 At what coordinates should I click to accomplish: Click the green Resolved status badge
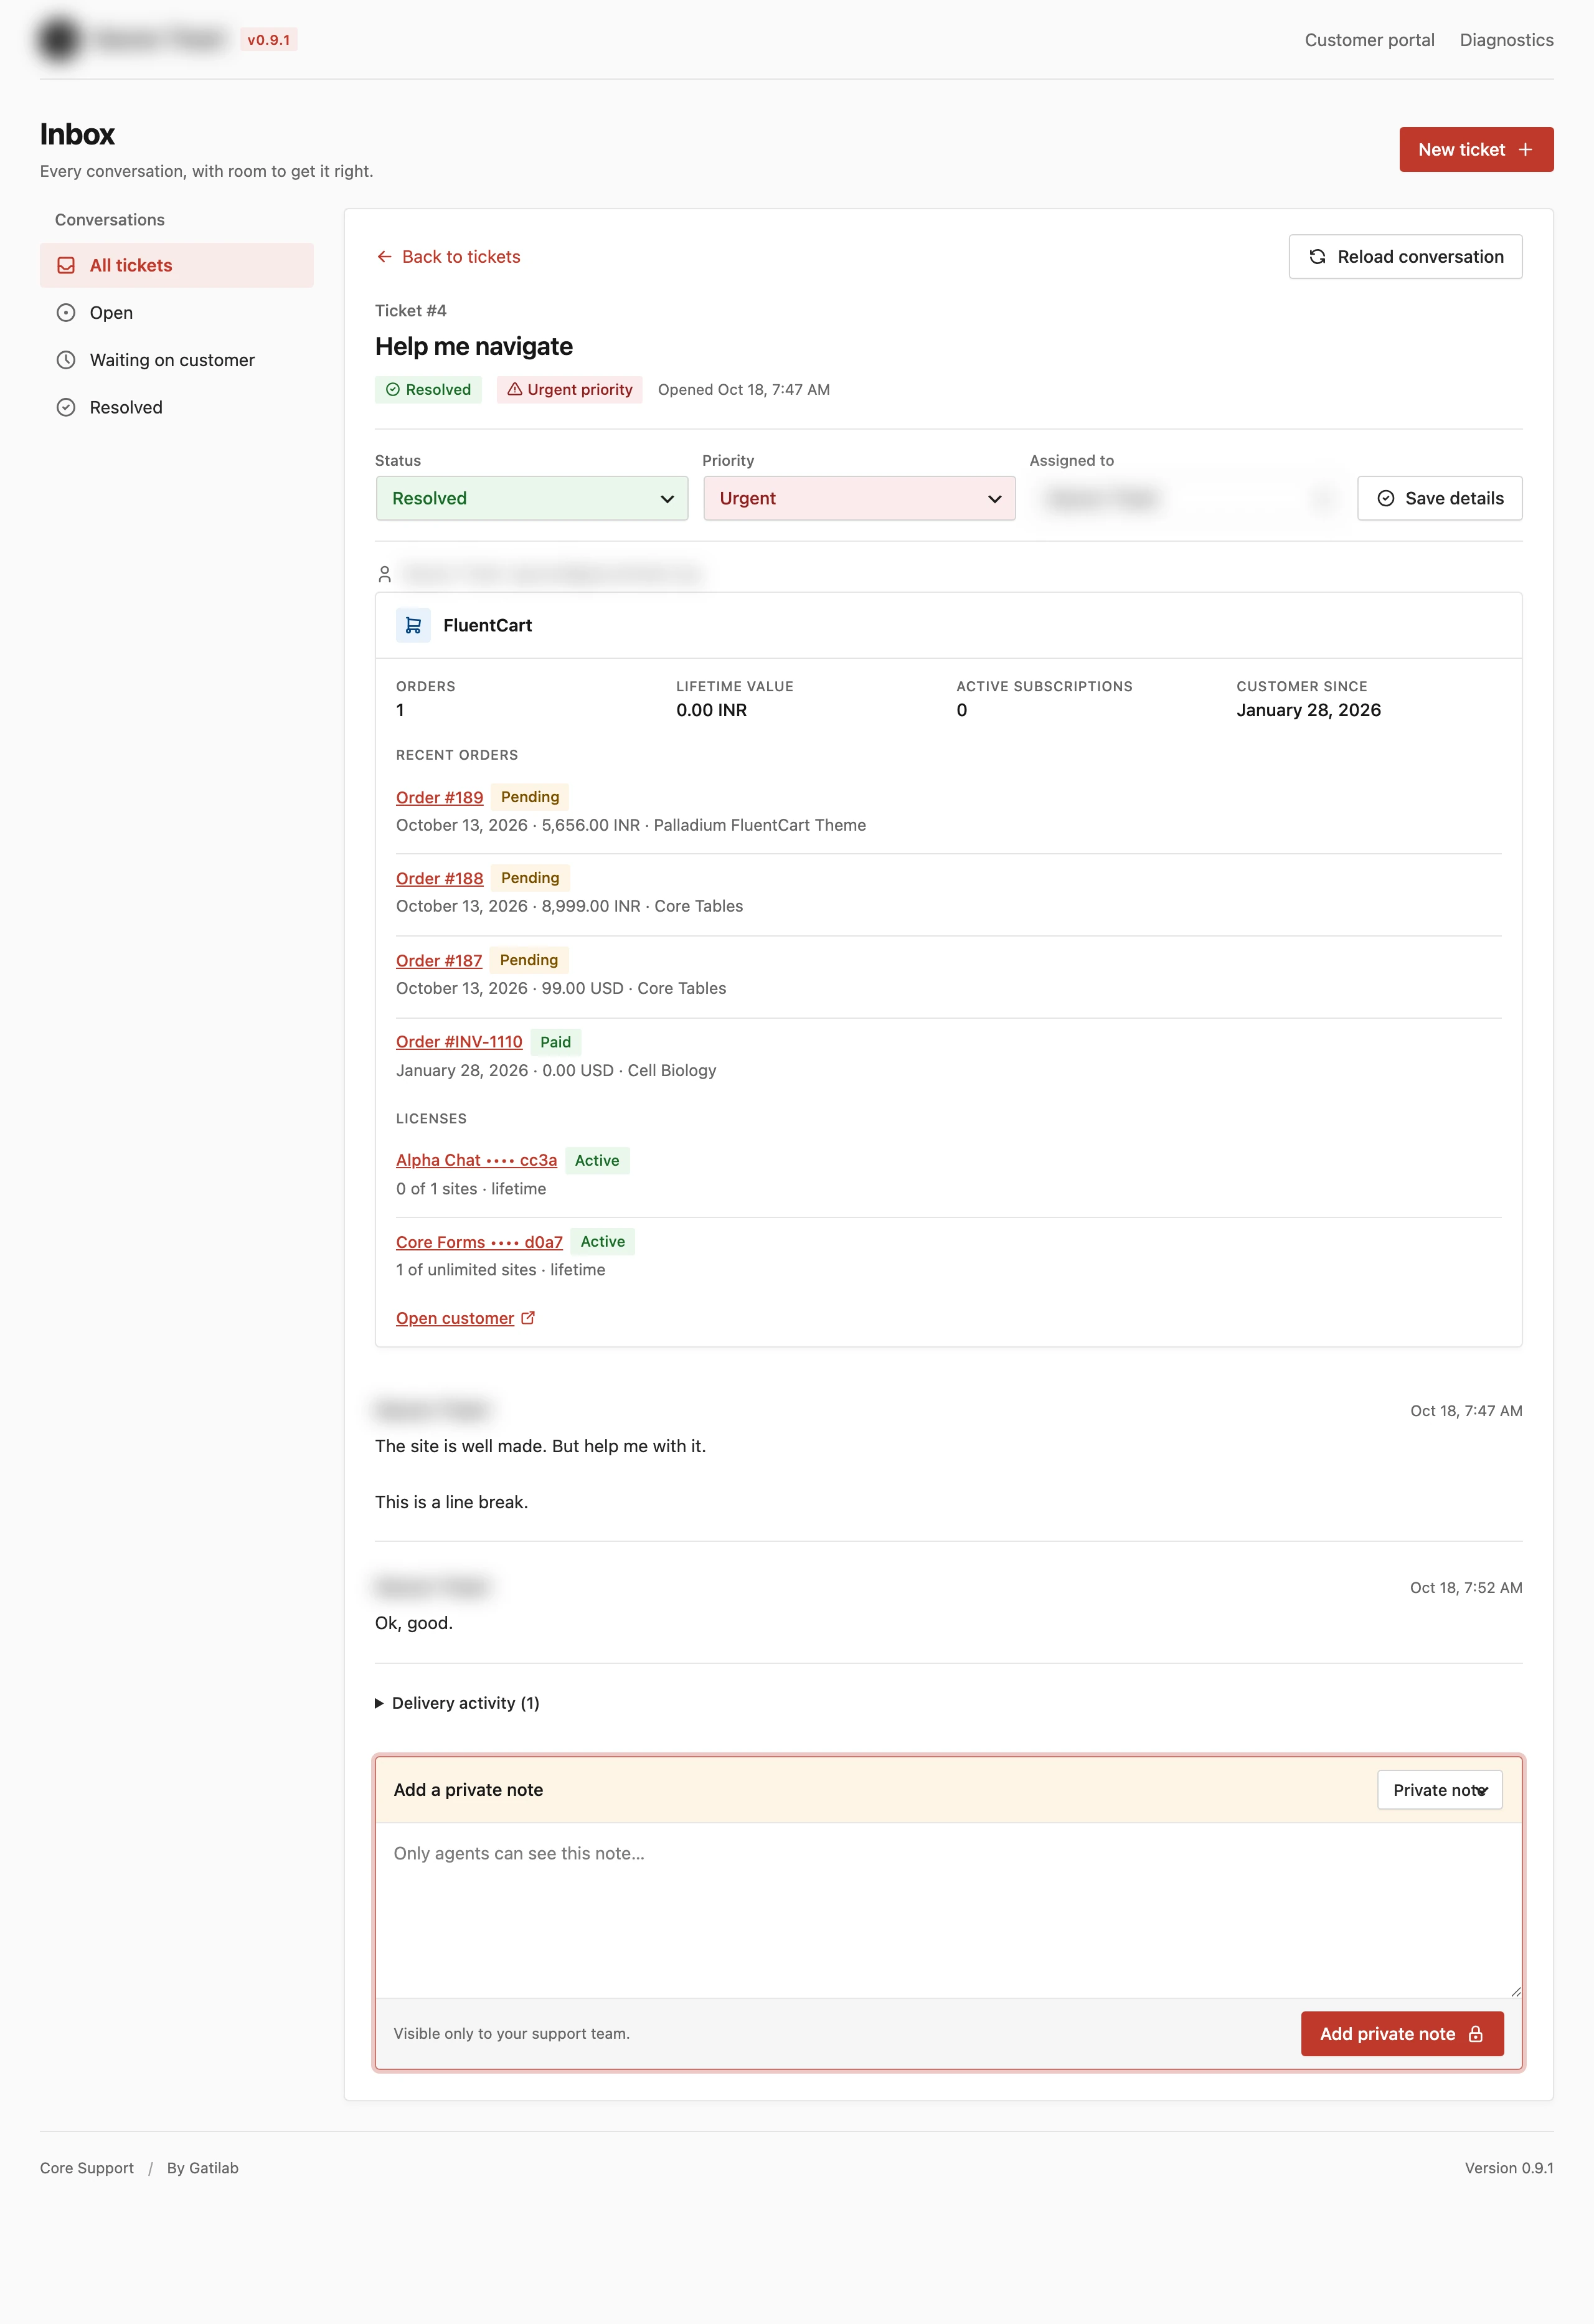[428, 389]
